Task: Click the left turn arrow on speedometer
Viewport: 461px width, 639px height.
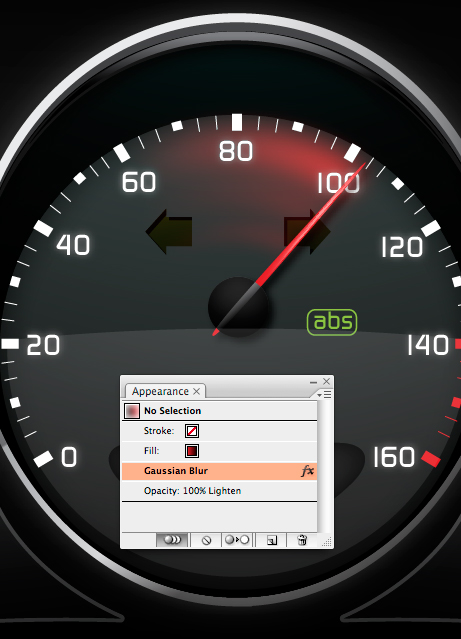Action: pyautogui.click(x=169, y=231)
